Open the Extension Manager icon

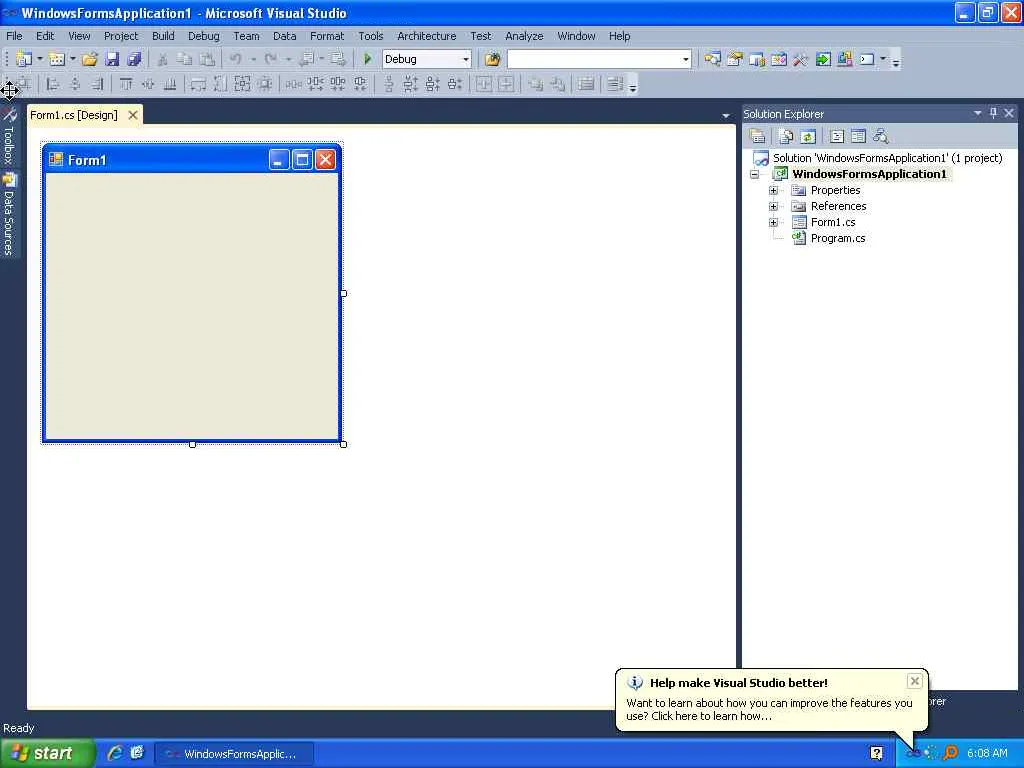pos(844,59)
